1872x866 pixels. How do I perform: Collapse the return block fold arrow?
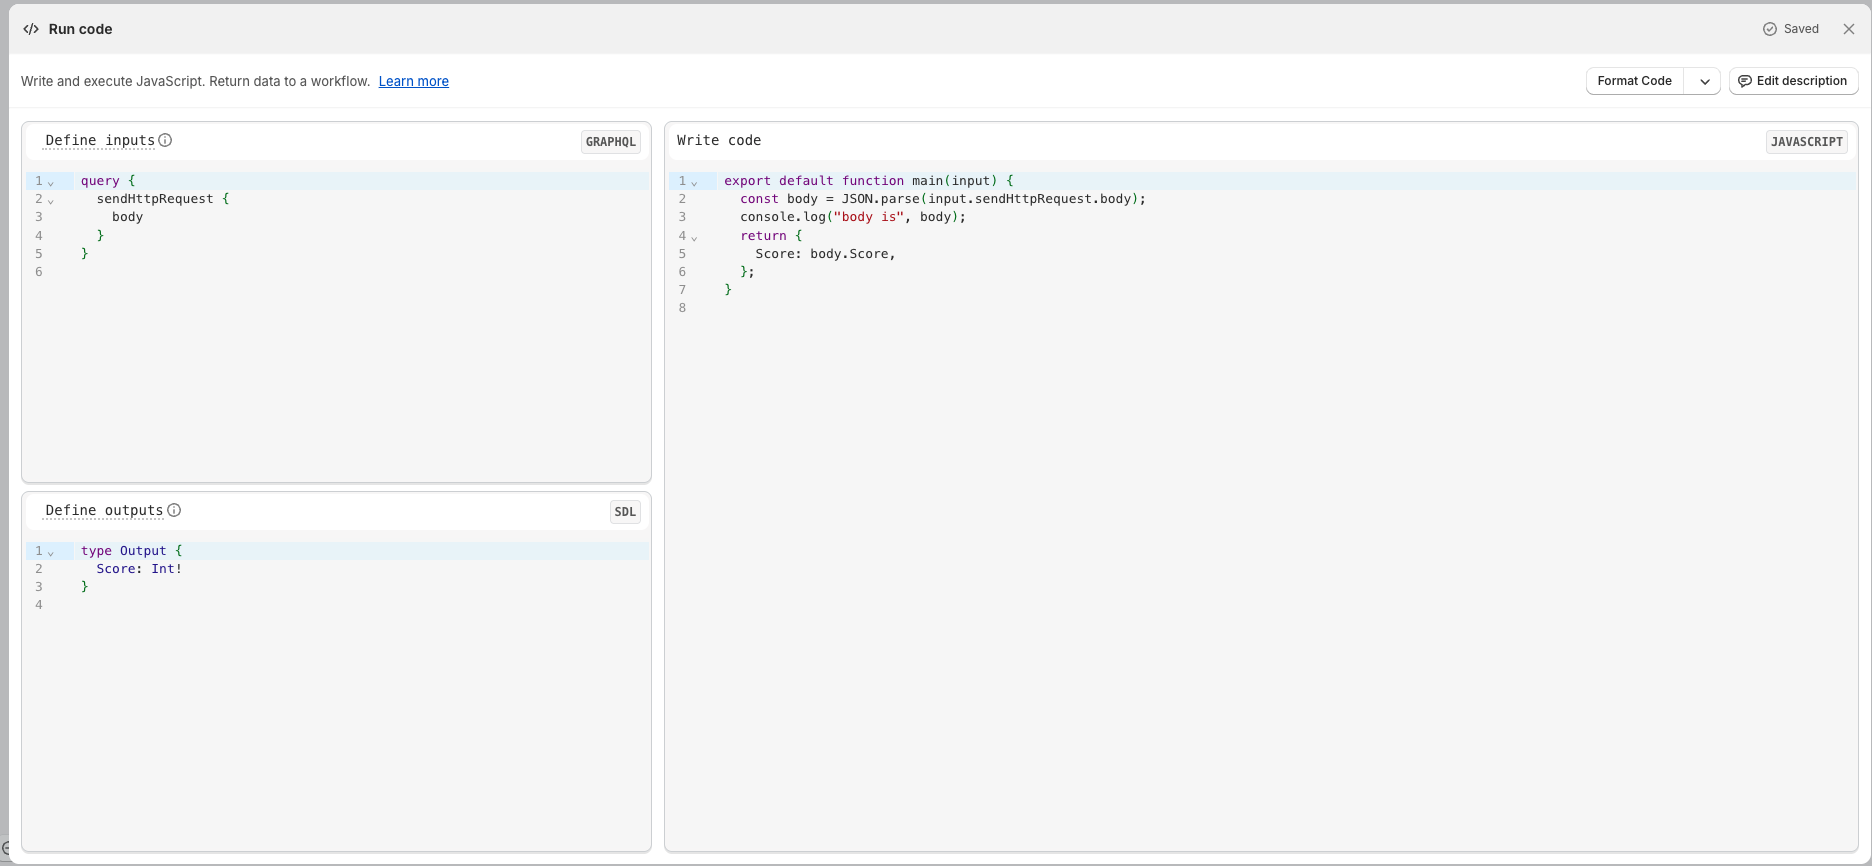(x=694, y=237)
